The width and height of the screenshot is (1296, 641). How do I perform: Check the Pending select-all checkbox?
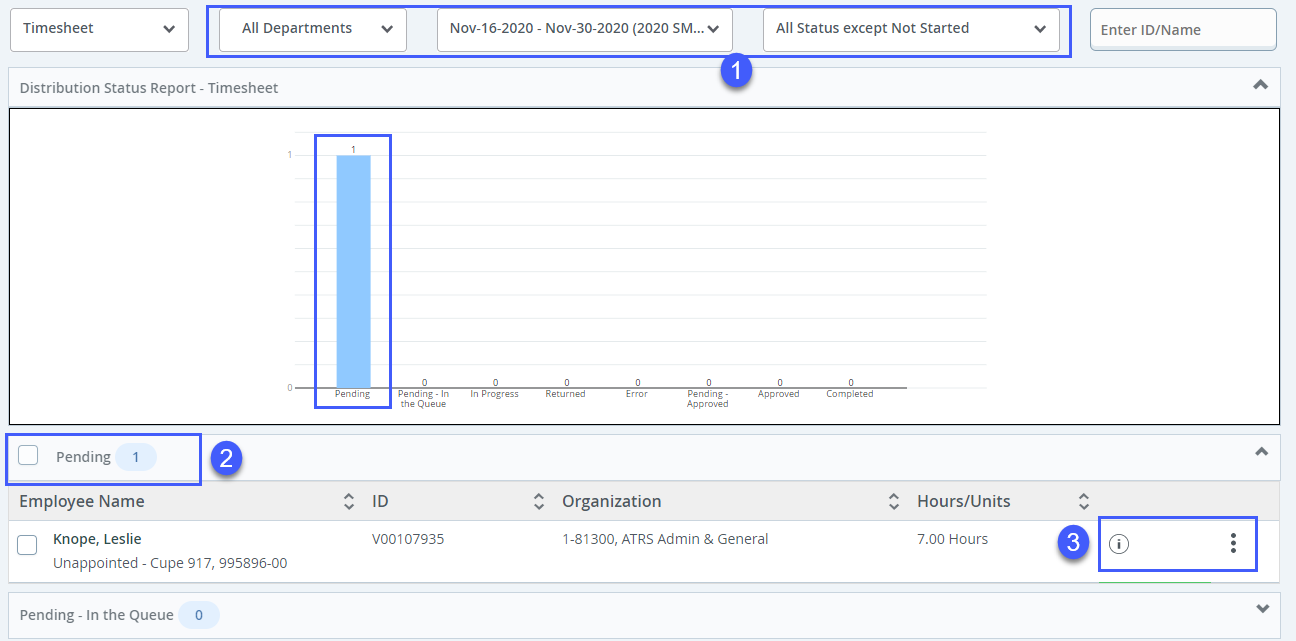pos(29,456)
